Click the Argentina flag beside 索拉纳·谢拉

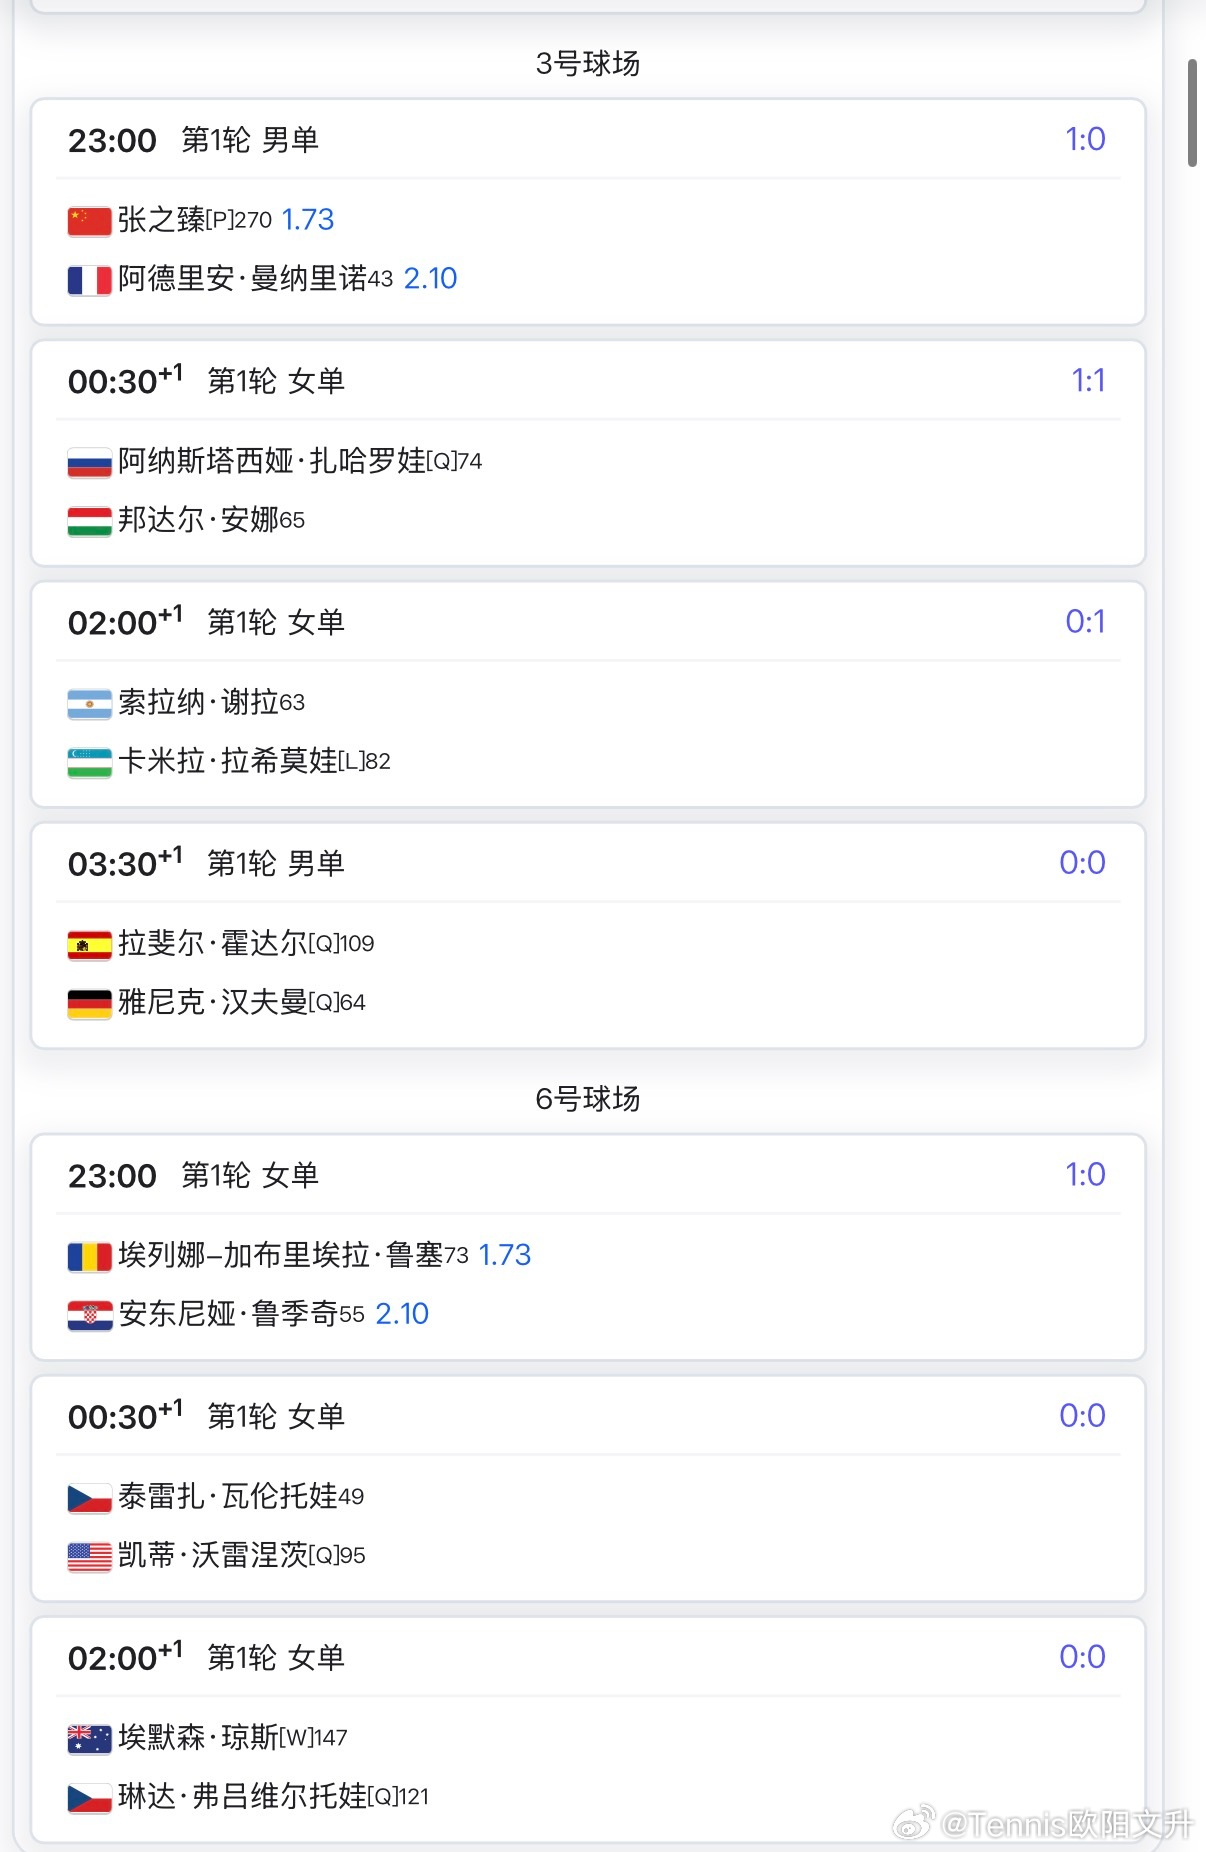point(89,704)
